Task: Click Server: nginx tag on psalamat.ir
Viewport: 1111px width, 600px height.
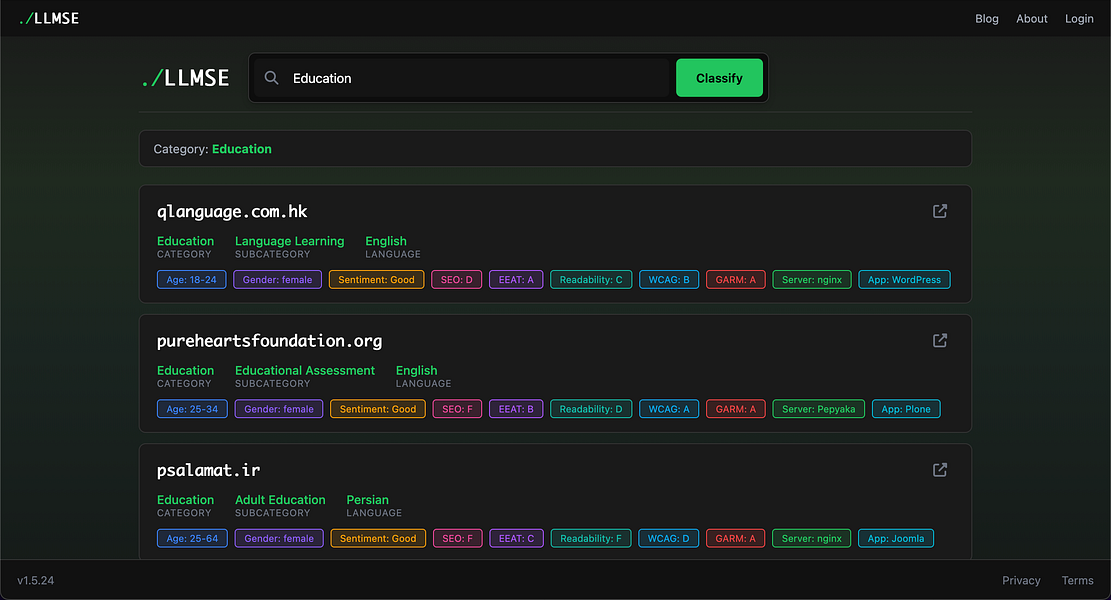Action: pyautogui.click(x=811, y=538)
